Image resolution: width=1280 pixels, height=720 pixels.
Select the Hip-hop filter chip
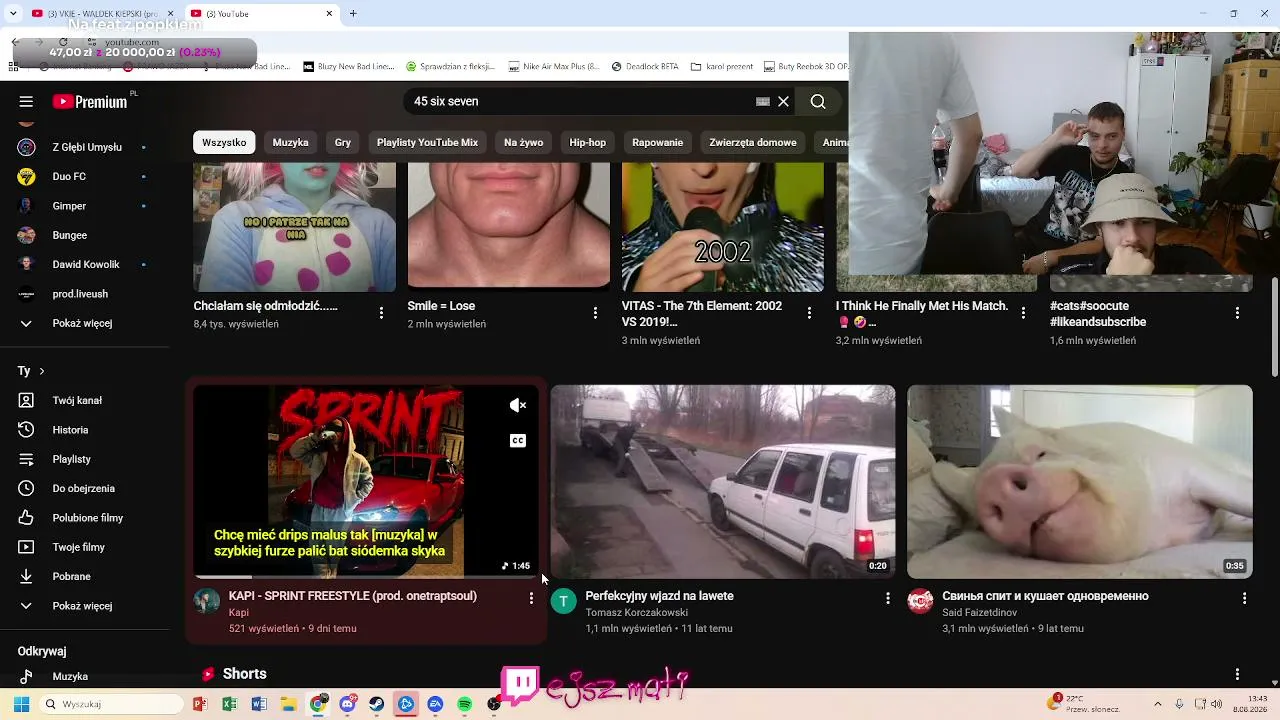tap(588, 142)
